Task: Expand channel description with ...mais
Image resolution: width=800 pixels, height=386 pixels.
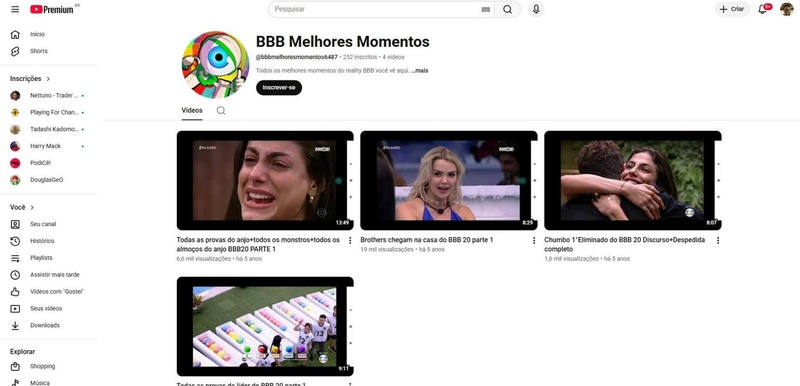Action: pos(420,71)
